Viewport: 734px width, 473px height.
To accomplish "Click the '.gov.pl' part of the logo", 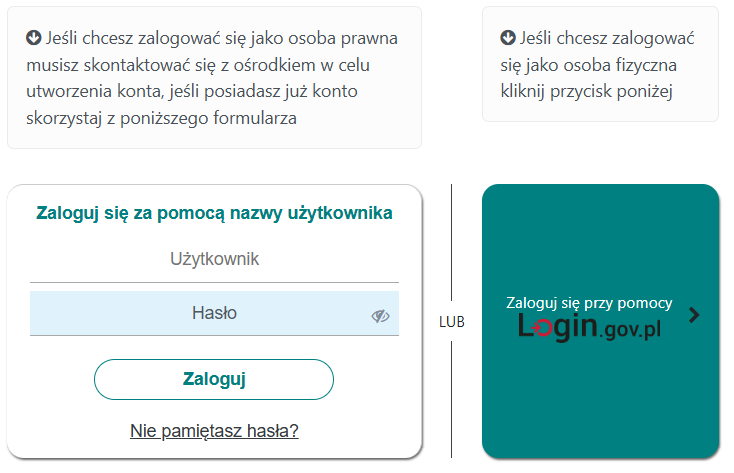I will tap(630, 330).
